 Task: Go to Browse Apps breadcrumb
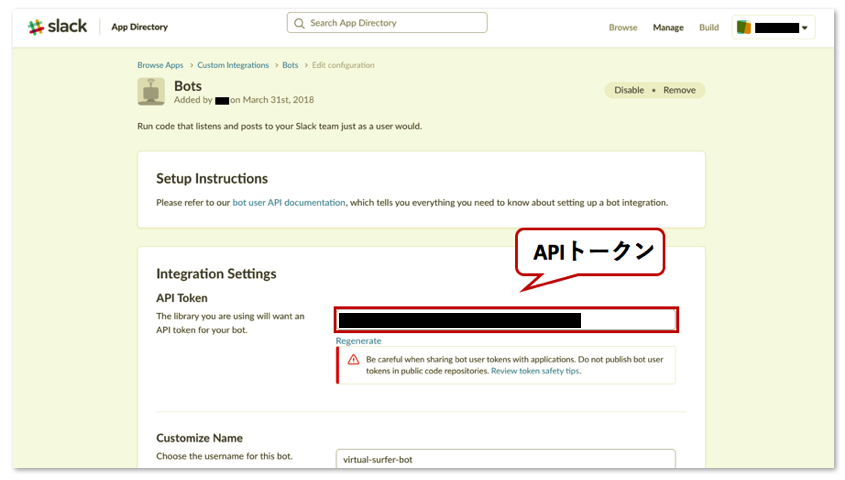click(160, 65)
